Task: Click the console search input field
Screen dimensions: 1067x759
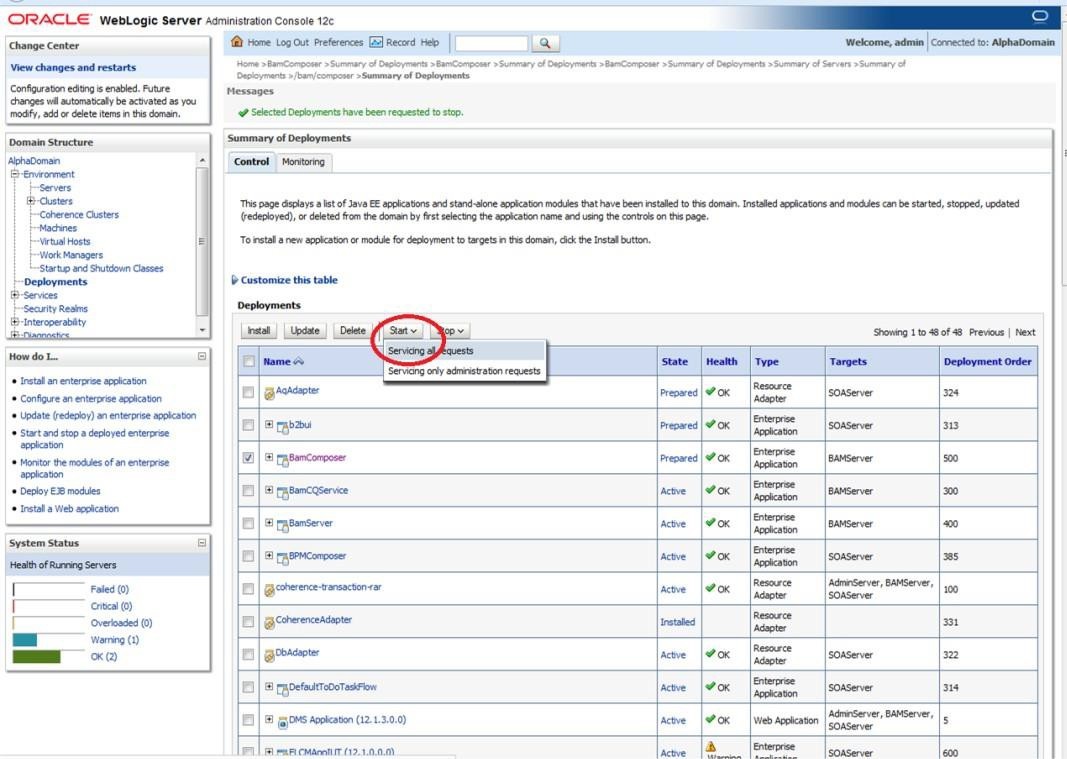Action: tap(491, 43)
